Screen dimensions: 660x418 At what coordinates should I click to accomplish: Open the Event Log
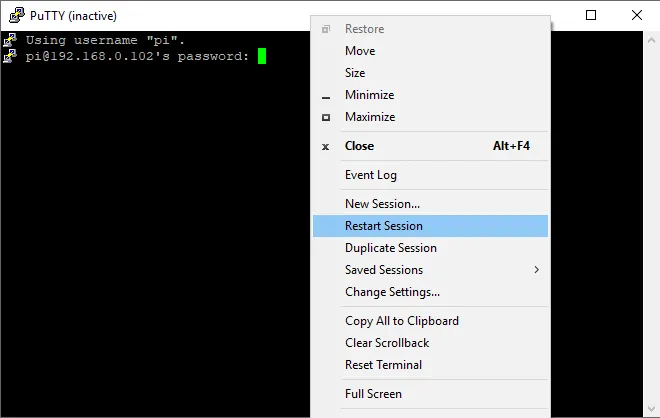tap(430, 175)
